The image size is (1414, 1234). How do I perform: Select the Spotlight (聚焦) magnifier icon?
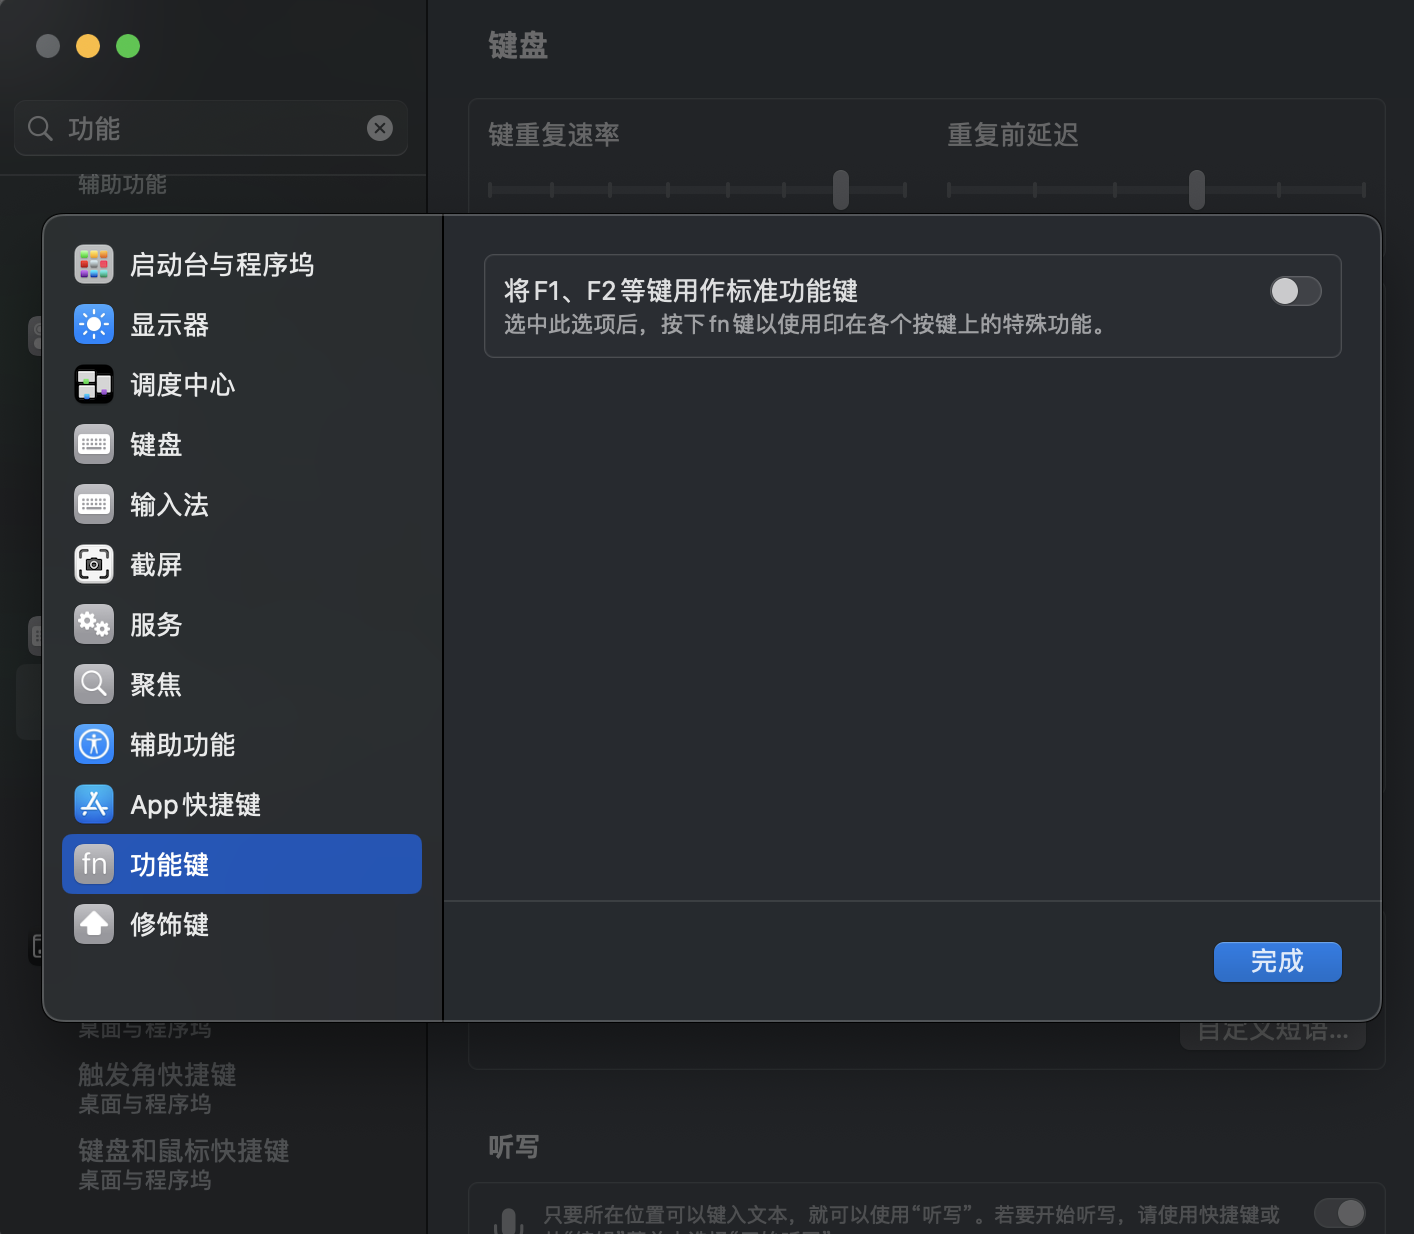(94, 685)
